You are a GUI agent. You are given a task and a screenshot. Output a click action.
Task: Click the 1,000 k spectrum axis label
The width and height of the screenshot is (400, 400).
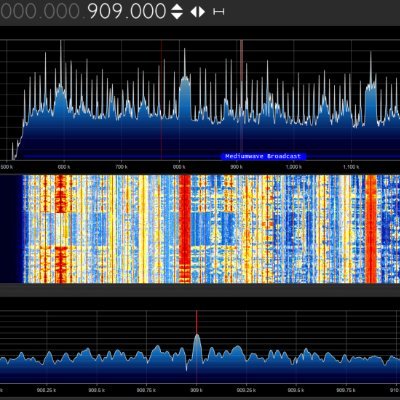294,166
